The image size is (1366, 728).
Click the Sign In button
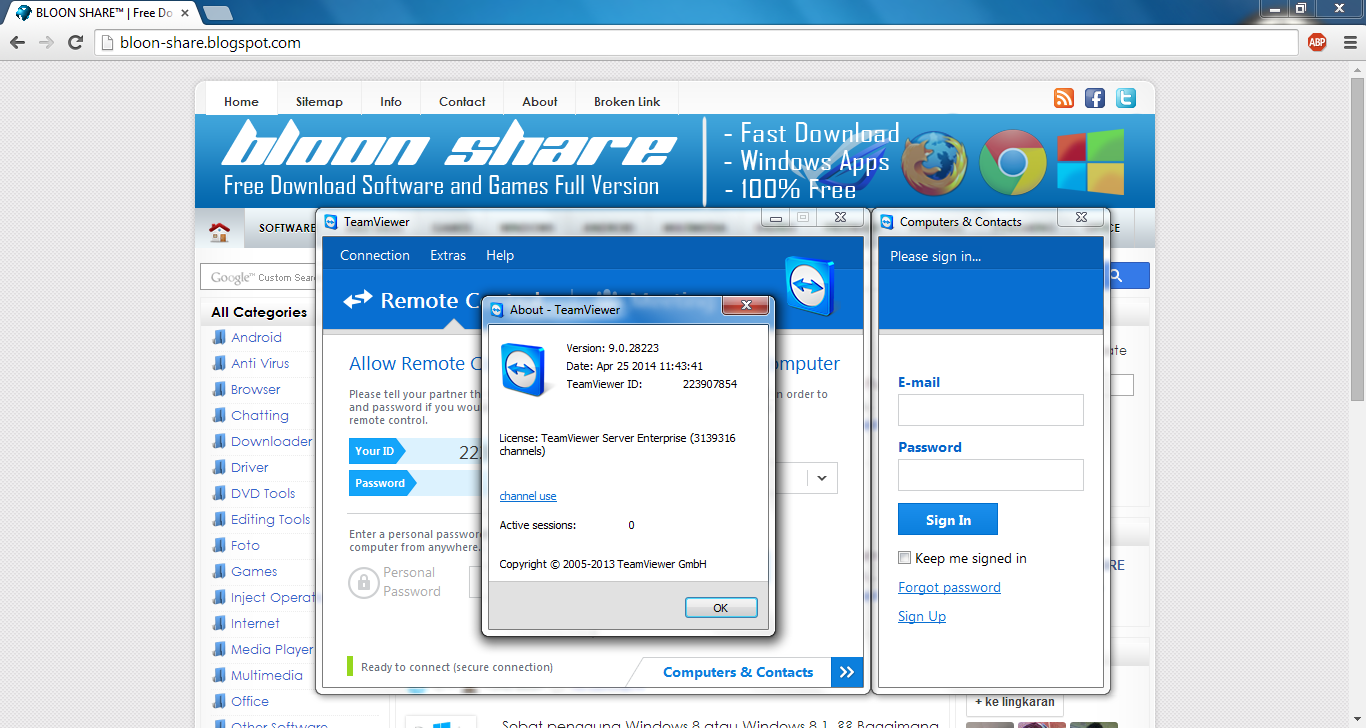click(x=948, y=520)
